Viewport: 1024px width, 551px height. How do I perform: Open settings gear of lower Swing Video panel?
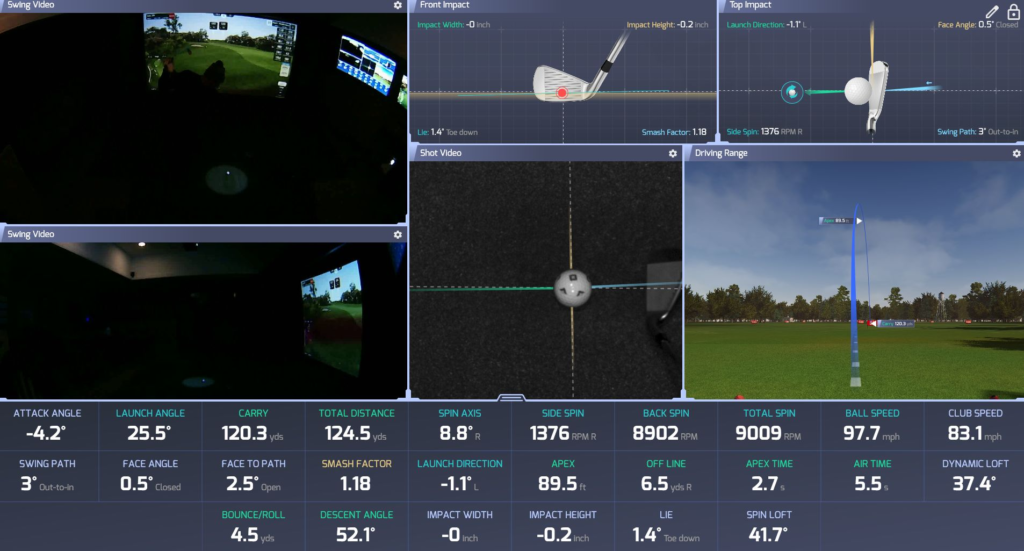[398, 234]
